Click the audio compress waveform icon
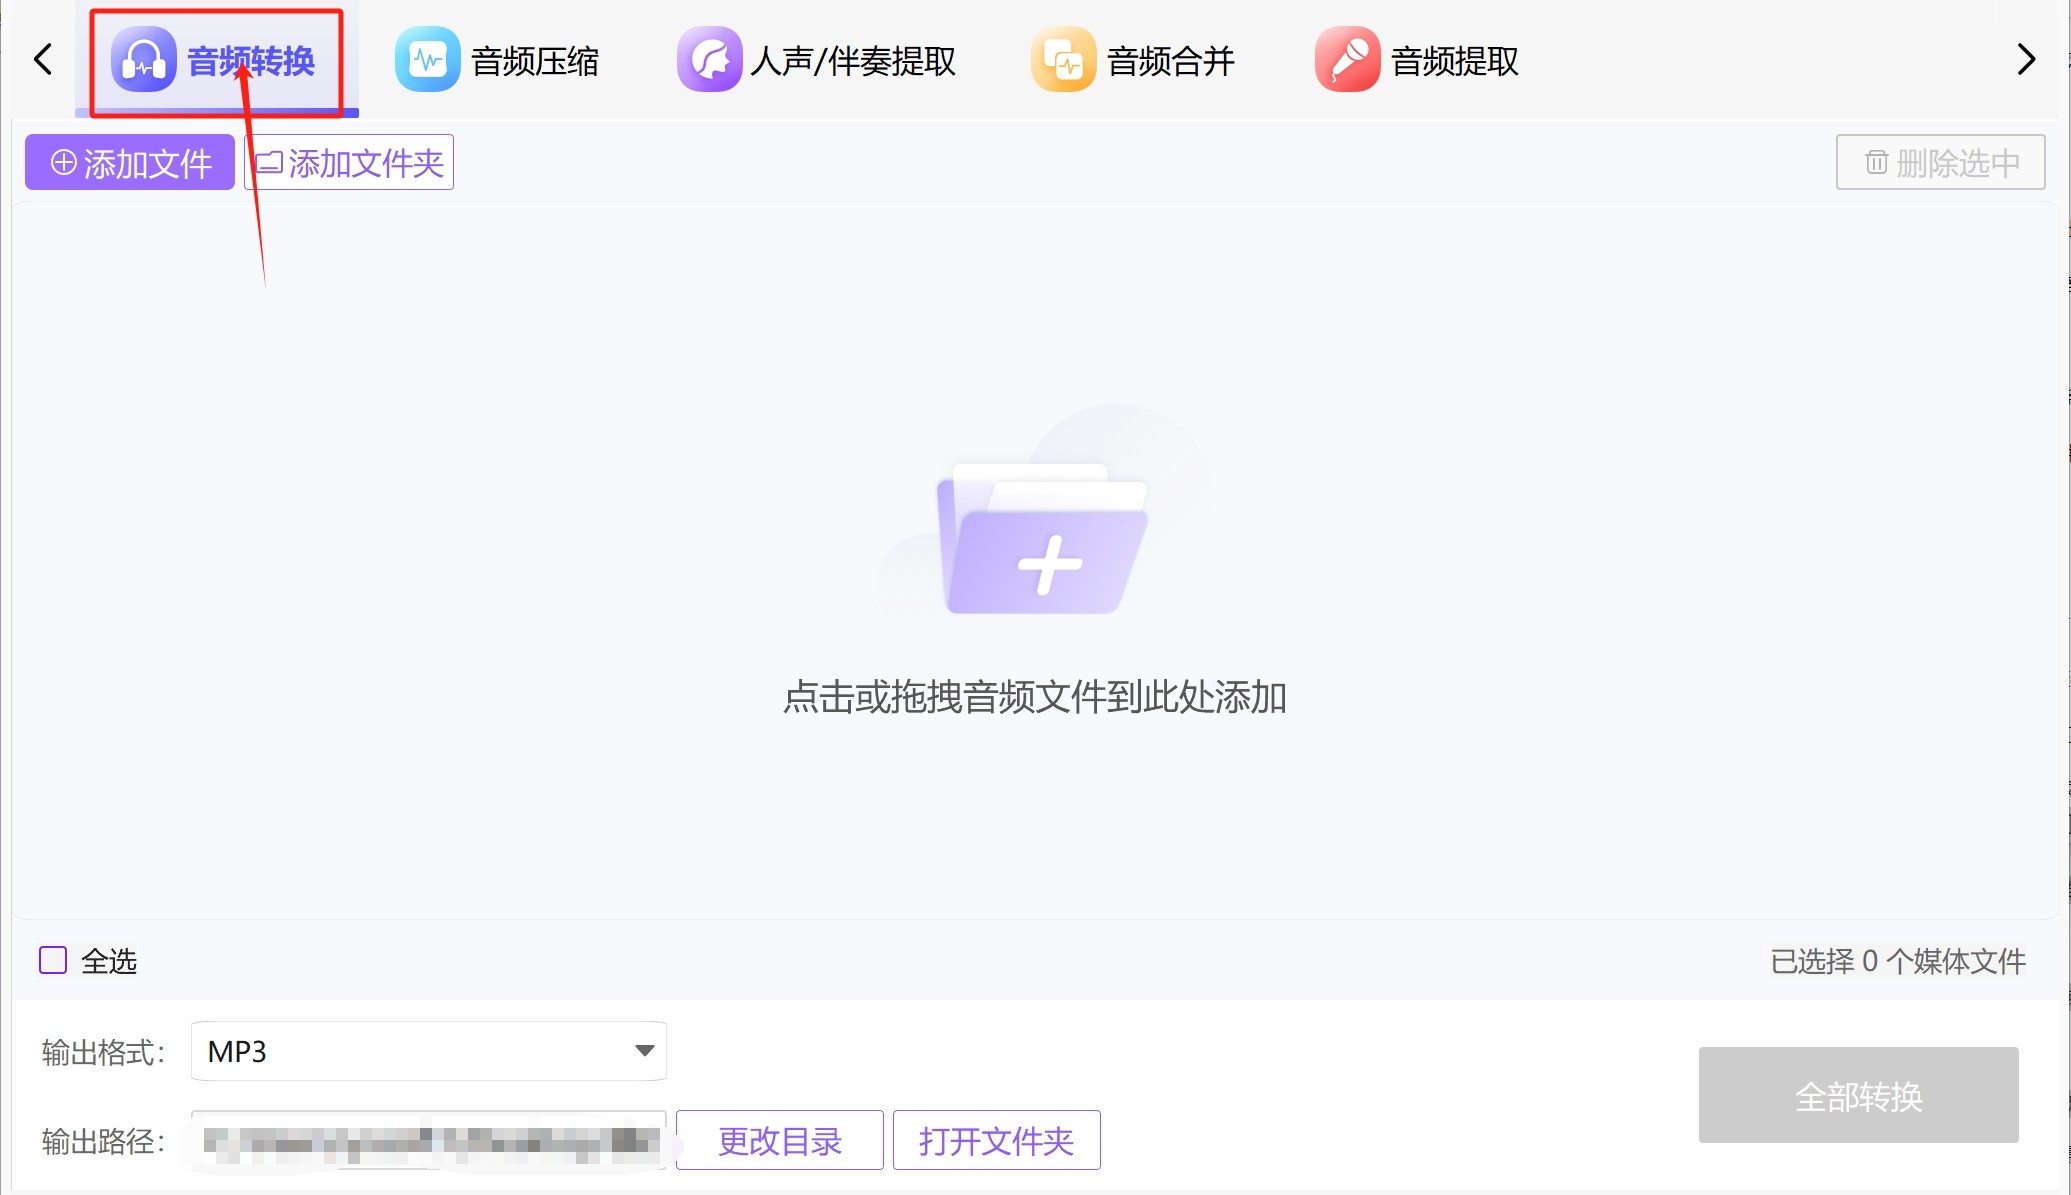The width and height of the screenshot is (2071, 1195). (427, 60)
